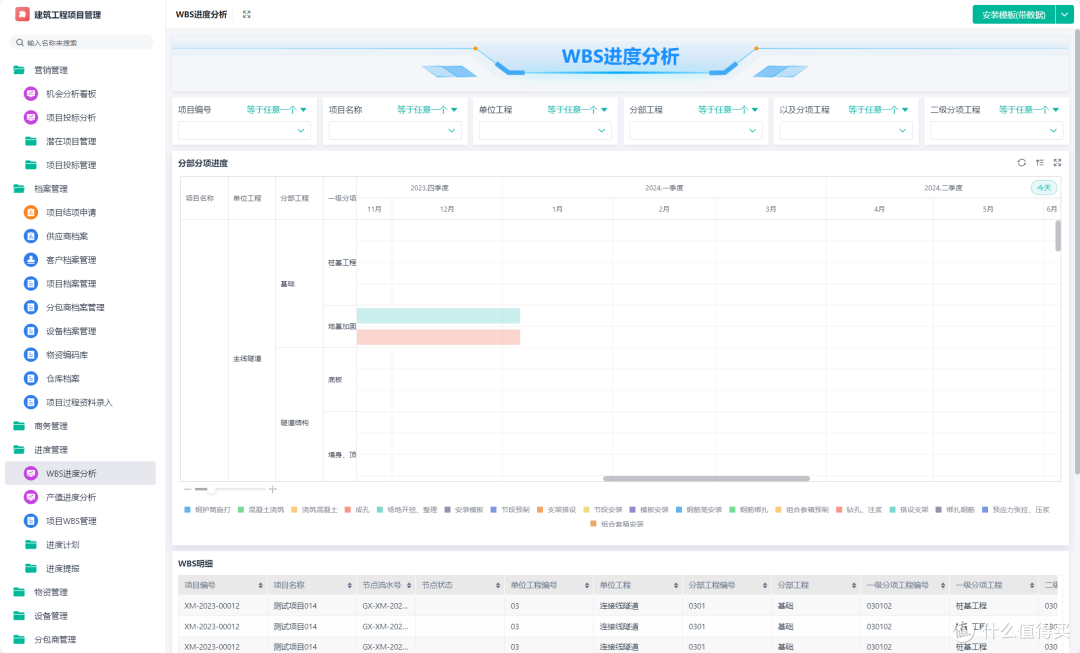Image resolution: width=1080 pixels, height=653 pixels.
Task: Open 项目投标分析 in the sidebar
Action: pos(71,118)
